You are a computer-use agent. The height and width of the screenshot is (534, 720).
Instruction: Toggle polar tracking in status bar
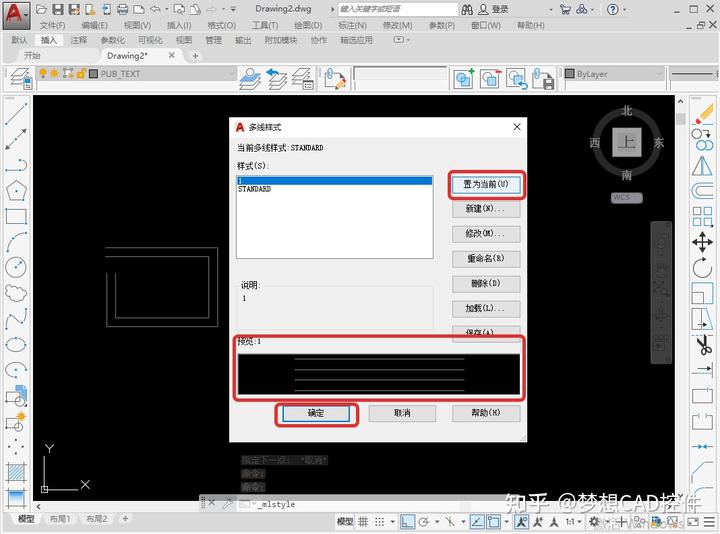tap(424, 522)
